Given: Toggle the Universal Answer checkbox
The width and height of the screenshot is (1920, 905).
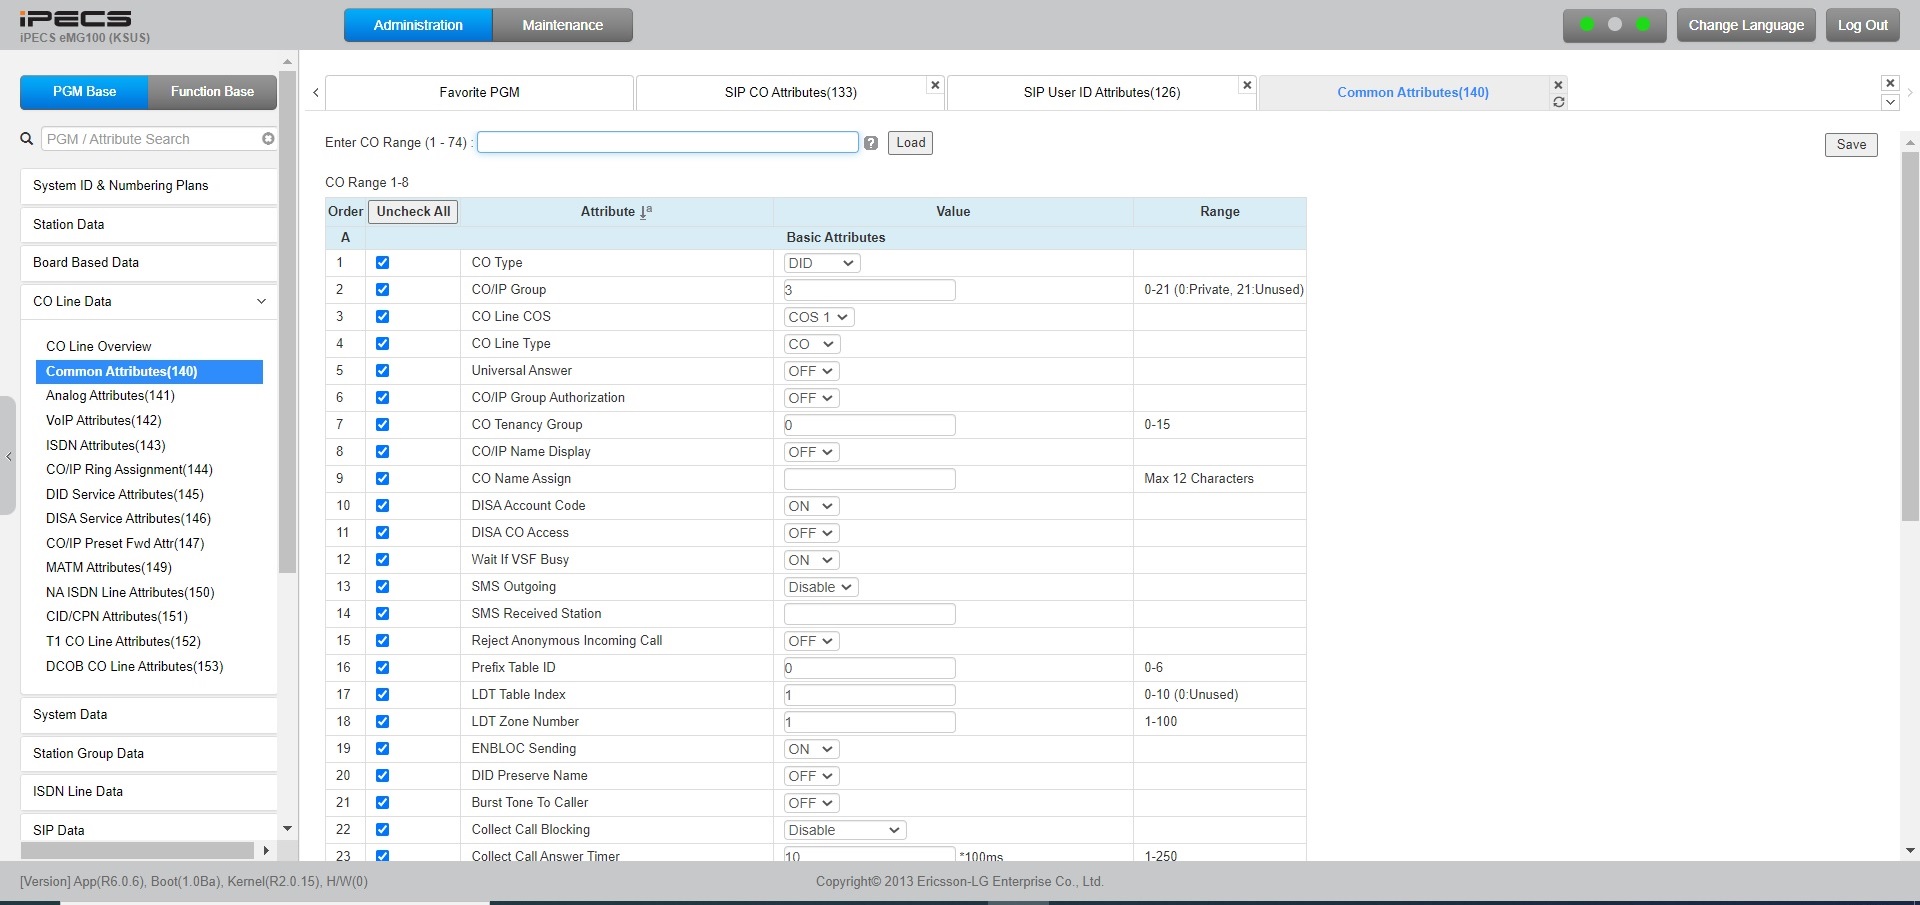Looking at the screenshot, I should coord(382,371).
